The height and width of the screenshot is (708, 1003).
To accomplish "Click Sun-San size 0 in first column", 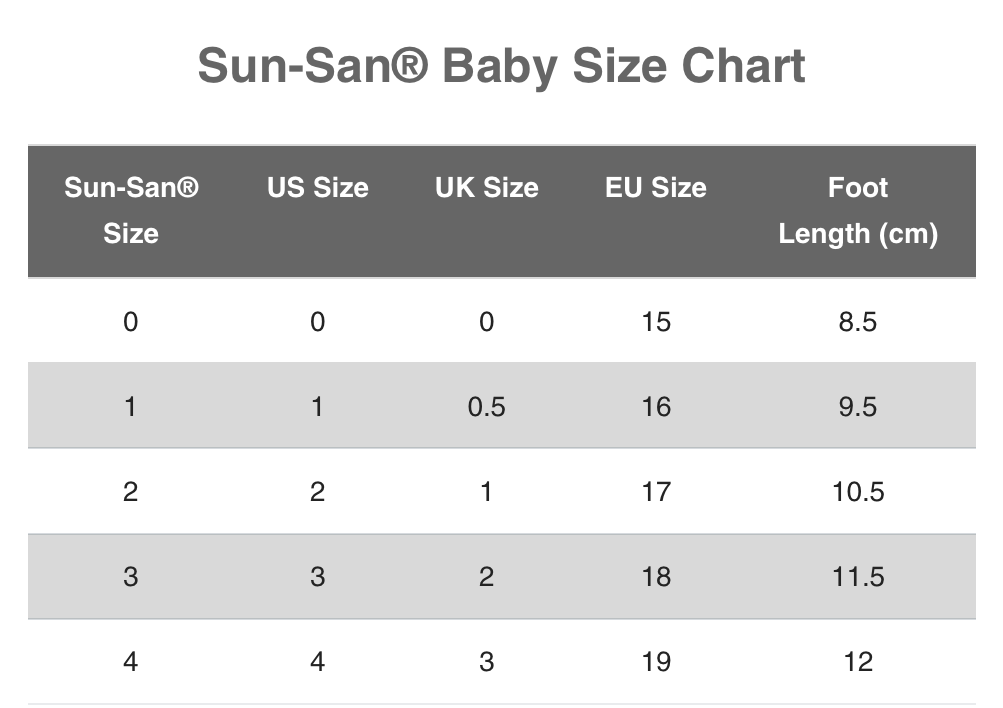I will 130,322.
